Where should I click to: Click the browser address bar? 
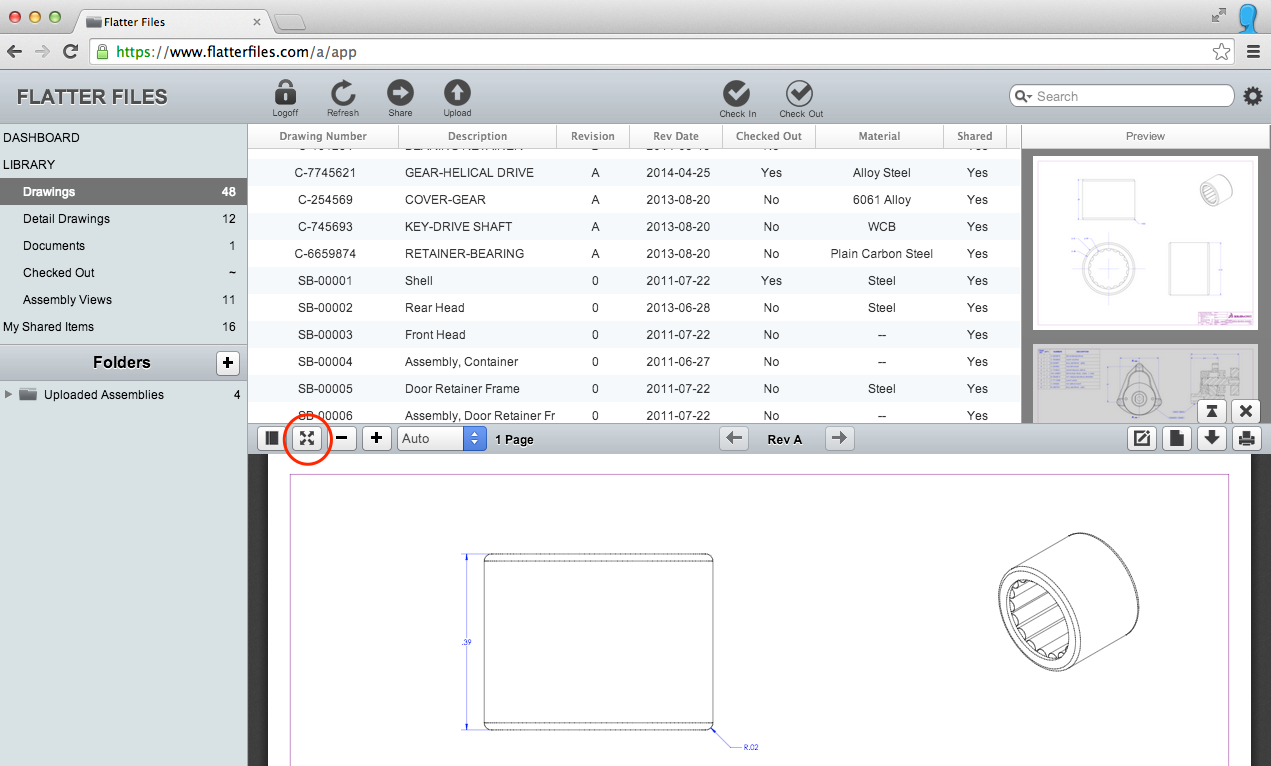coord(660,52)
